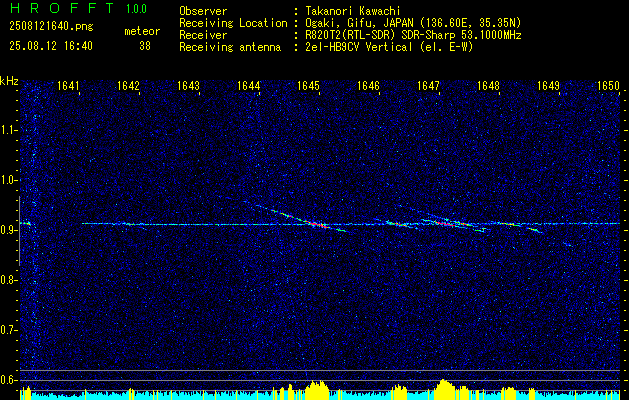629x400 pixels.
Task: Click the yellow intensity peak below 1645
Action: [317, 388]
